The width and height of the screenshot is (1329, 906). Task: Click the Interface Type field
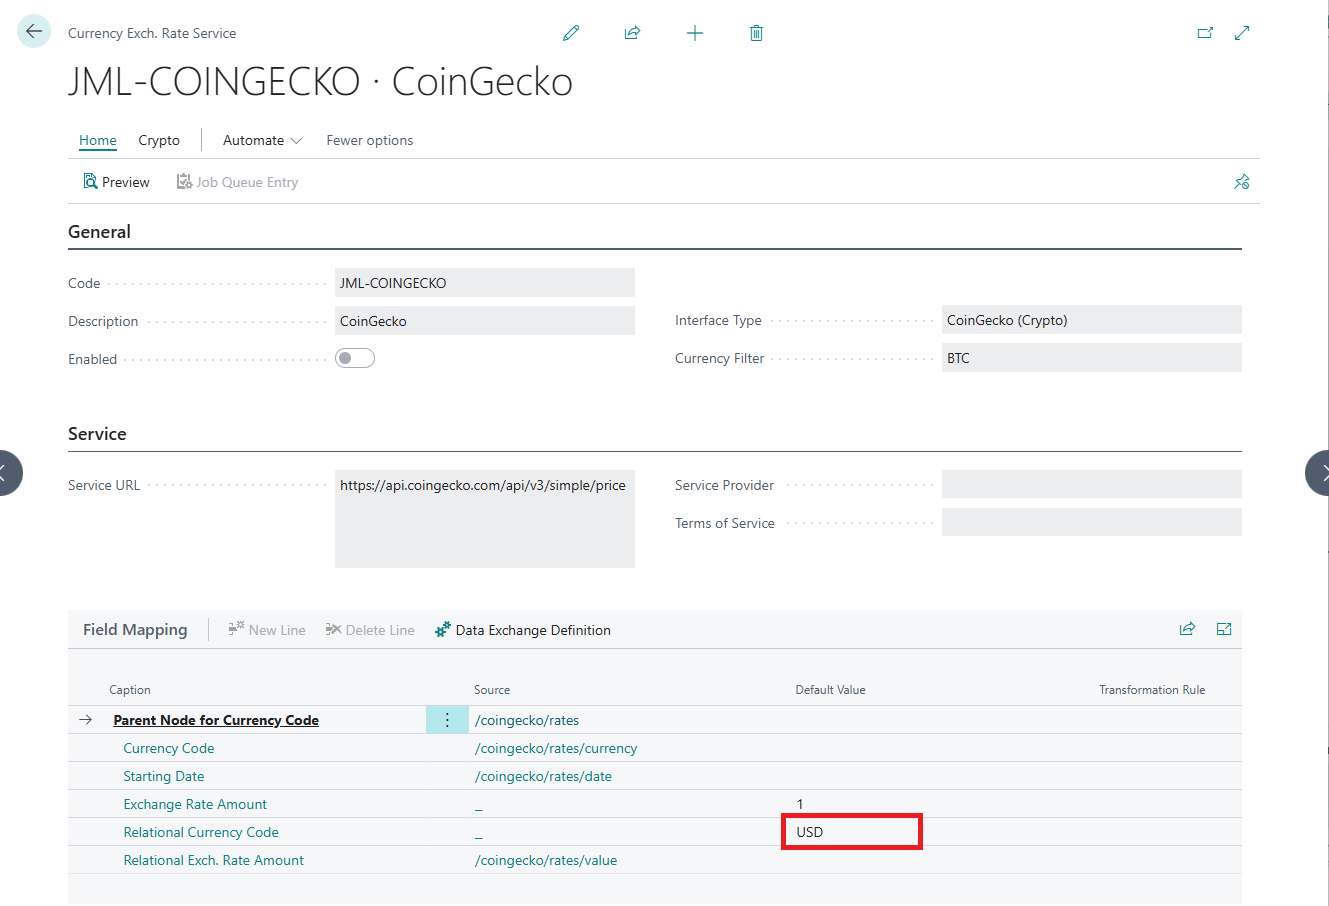(1092, 320)
